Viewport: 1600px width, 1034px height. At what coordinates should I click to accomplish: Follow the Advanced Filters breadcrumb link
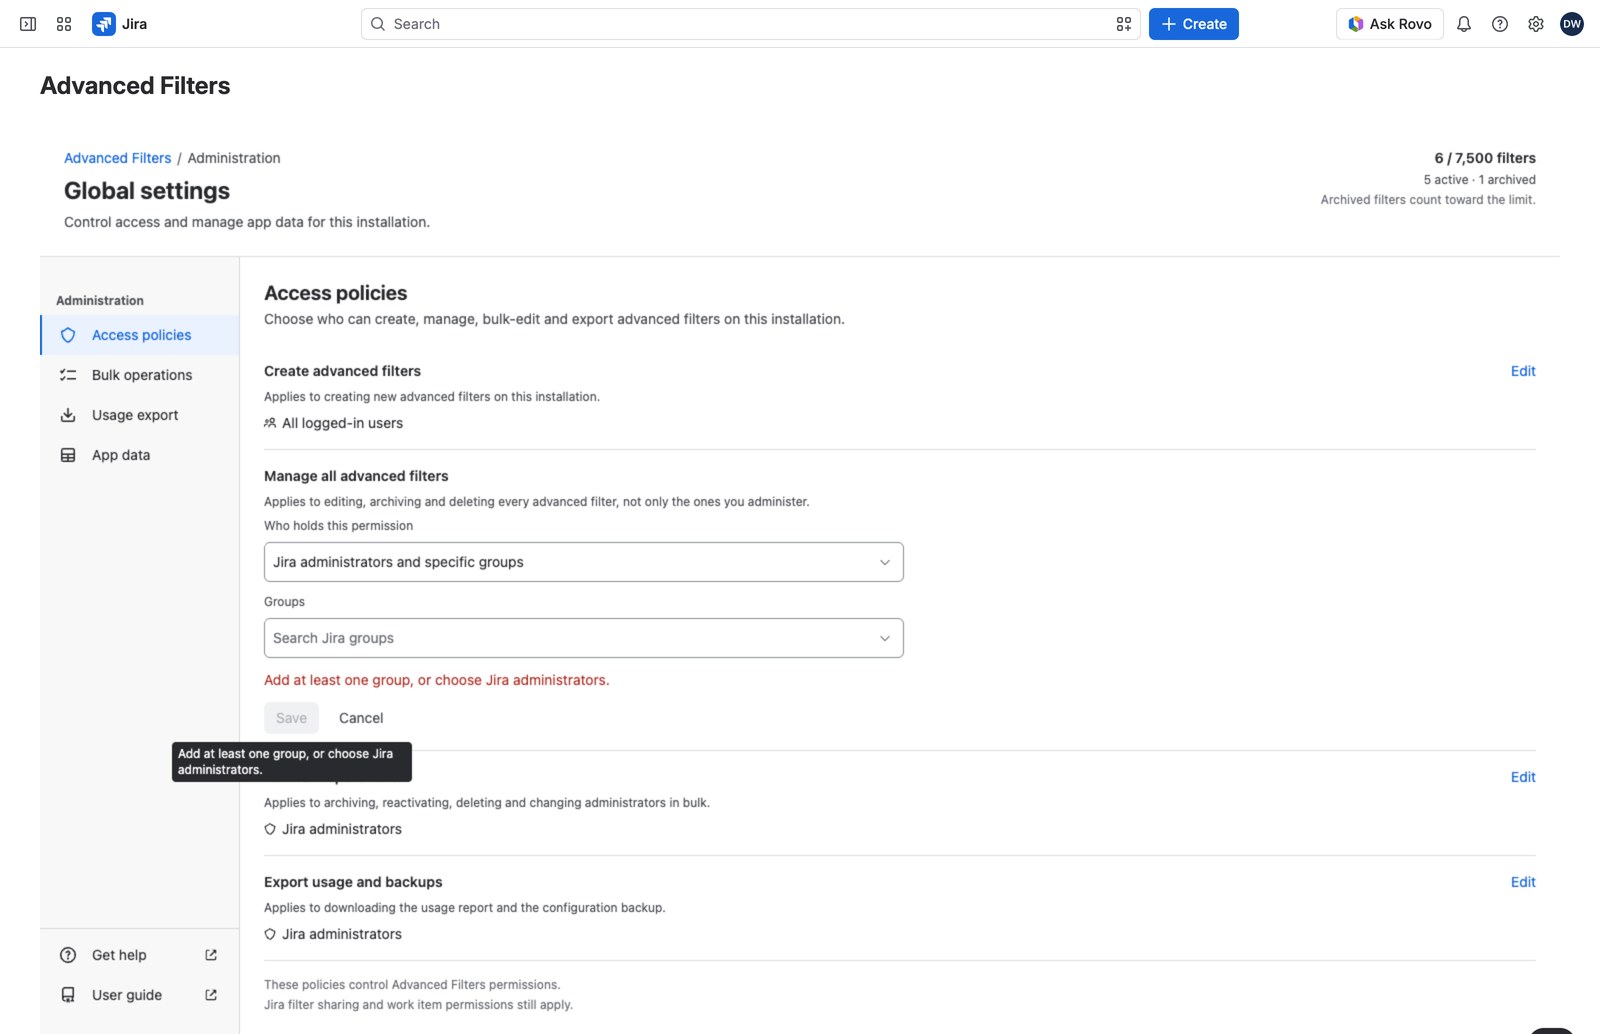pos(118,158)
